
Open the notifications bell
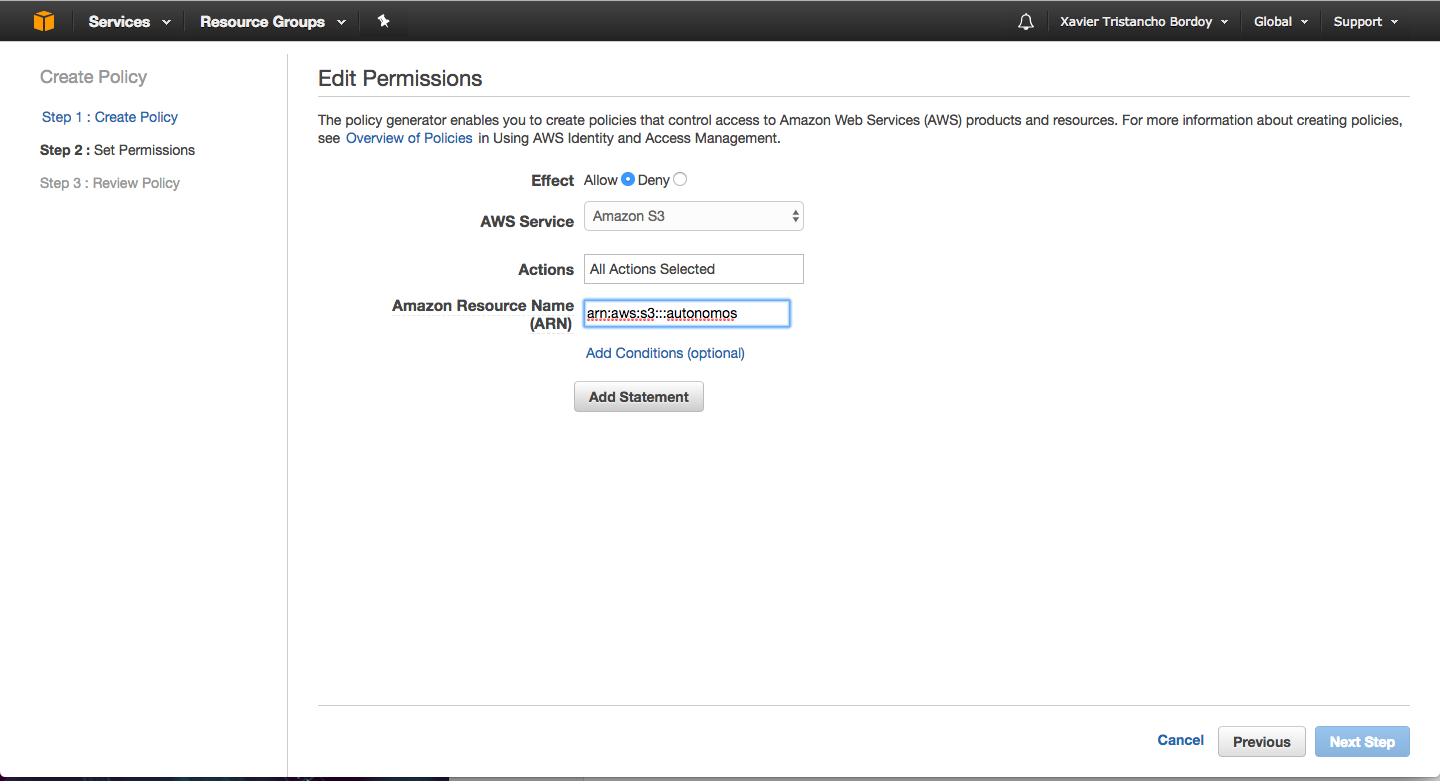(x=1025, y=21)
